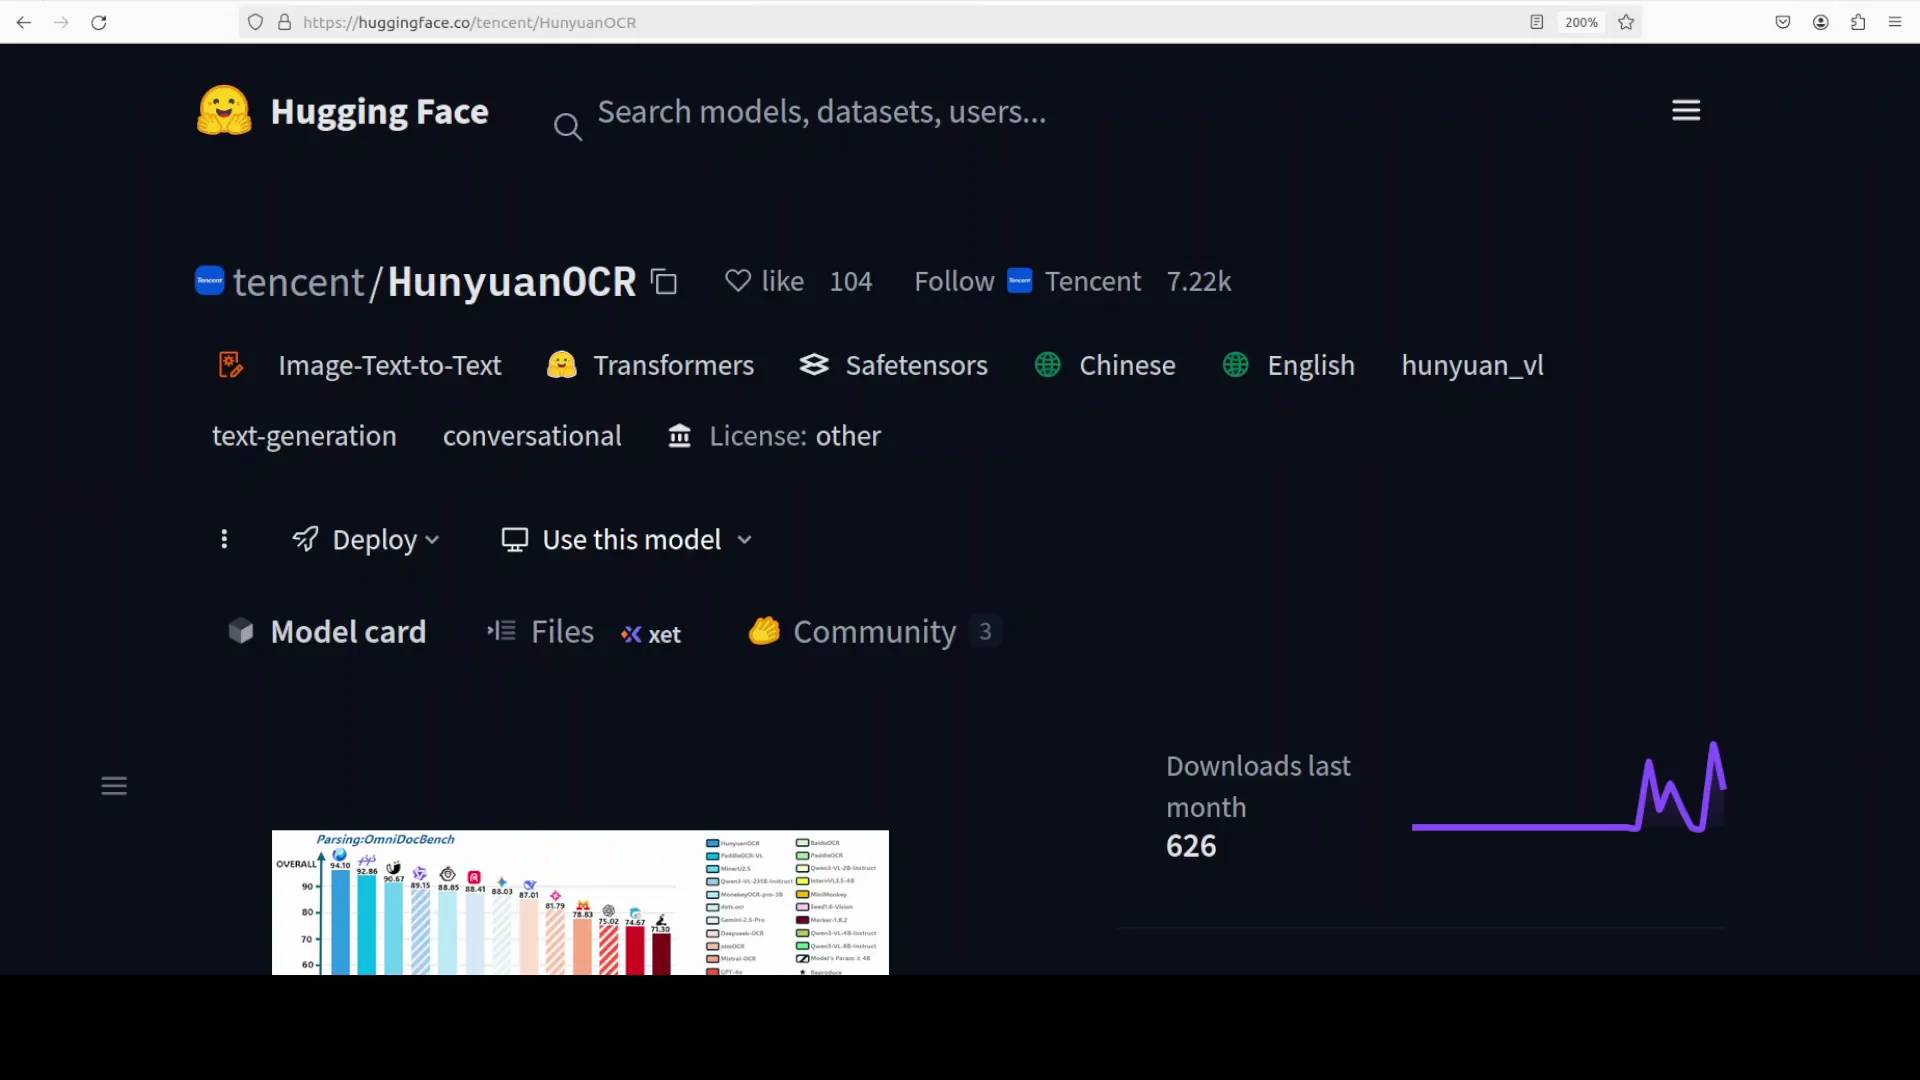This screenshot has height=1080, width=1920.
Task: Expand the Deploy dropdown
Action: click(x=366, y=539)
